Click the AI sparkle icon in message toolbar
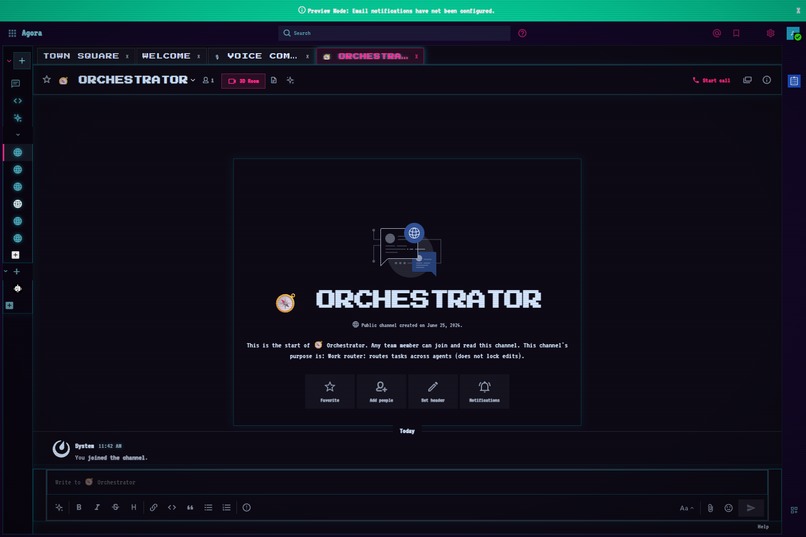 click(59, 508)
